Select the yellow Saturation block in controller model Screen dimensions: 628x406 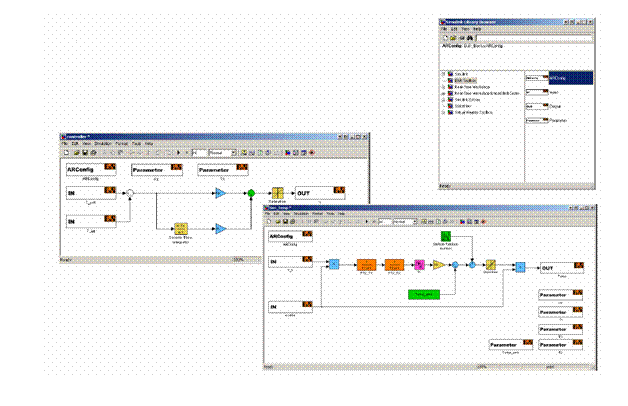pyautogui.click(x=278, y=193)
